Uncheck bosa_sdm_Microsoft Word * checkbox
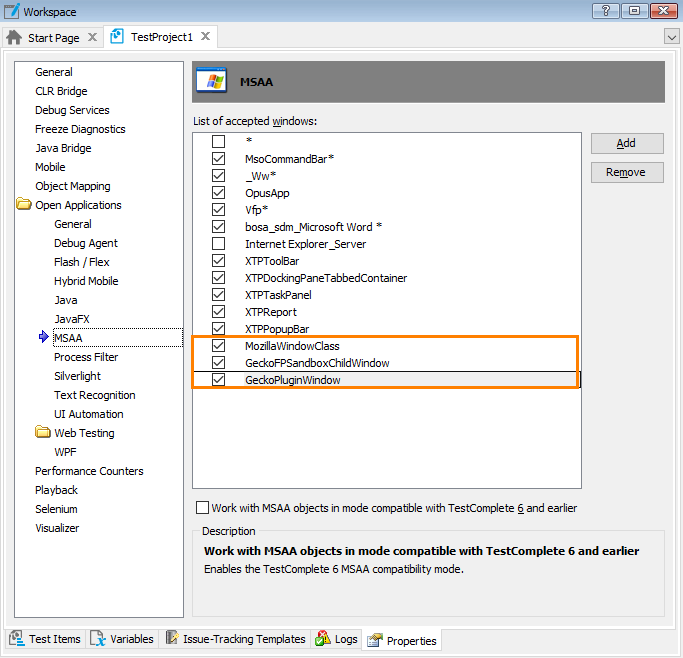The height and width of the screenshot is (658, 683). point(219,226)
